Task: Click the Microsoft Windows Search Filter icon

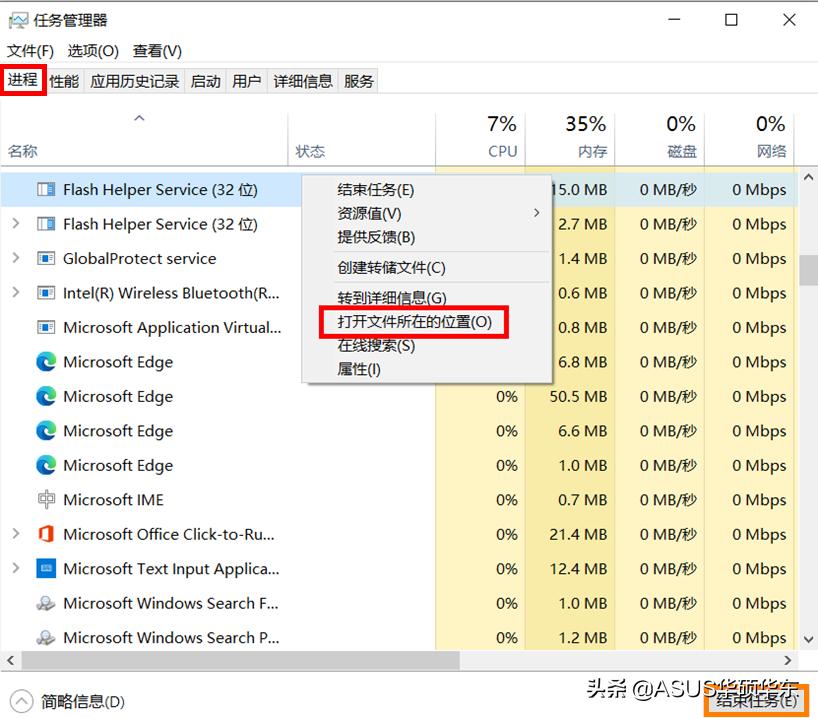Action: click(44, 604)
